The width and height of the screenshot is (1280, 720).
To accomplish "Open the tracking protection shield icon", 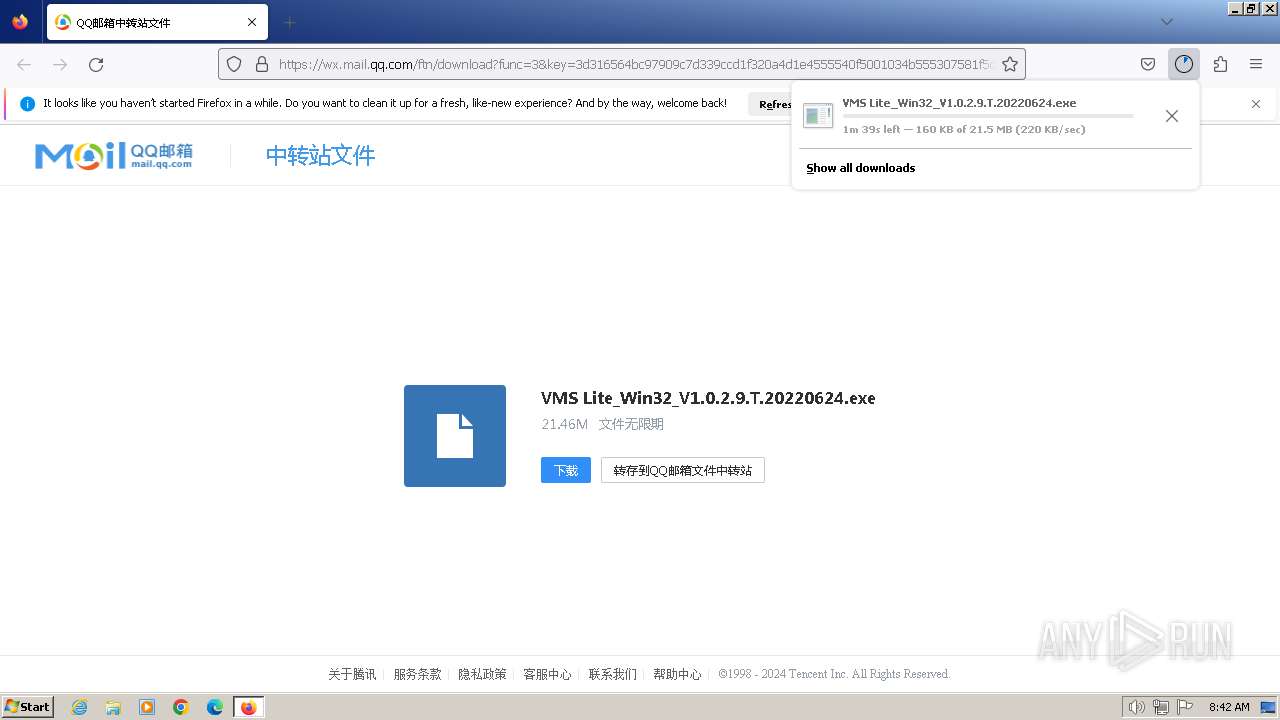I will coord(234,64).
